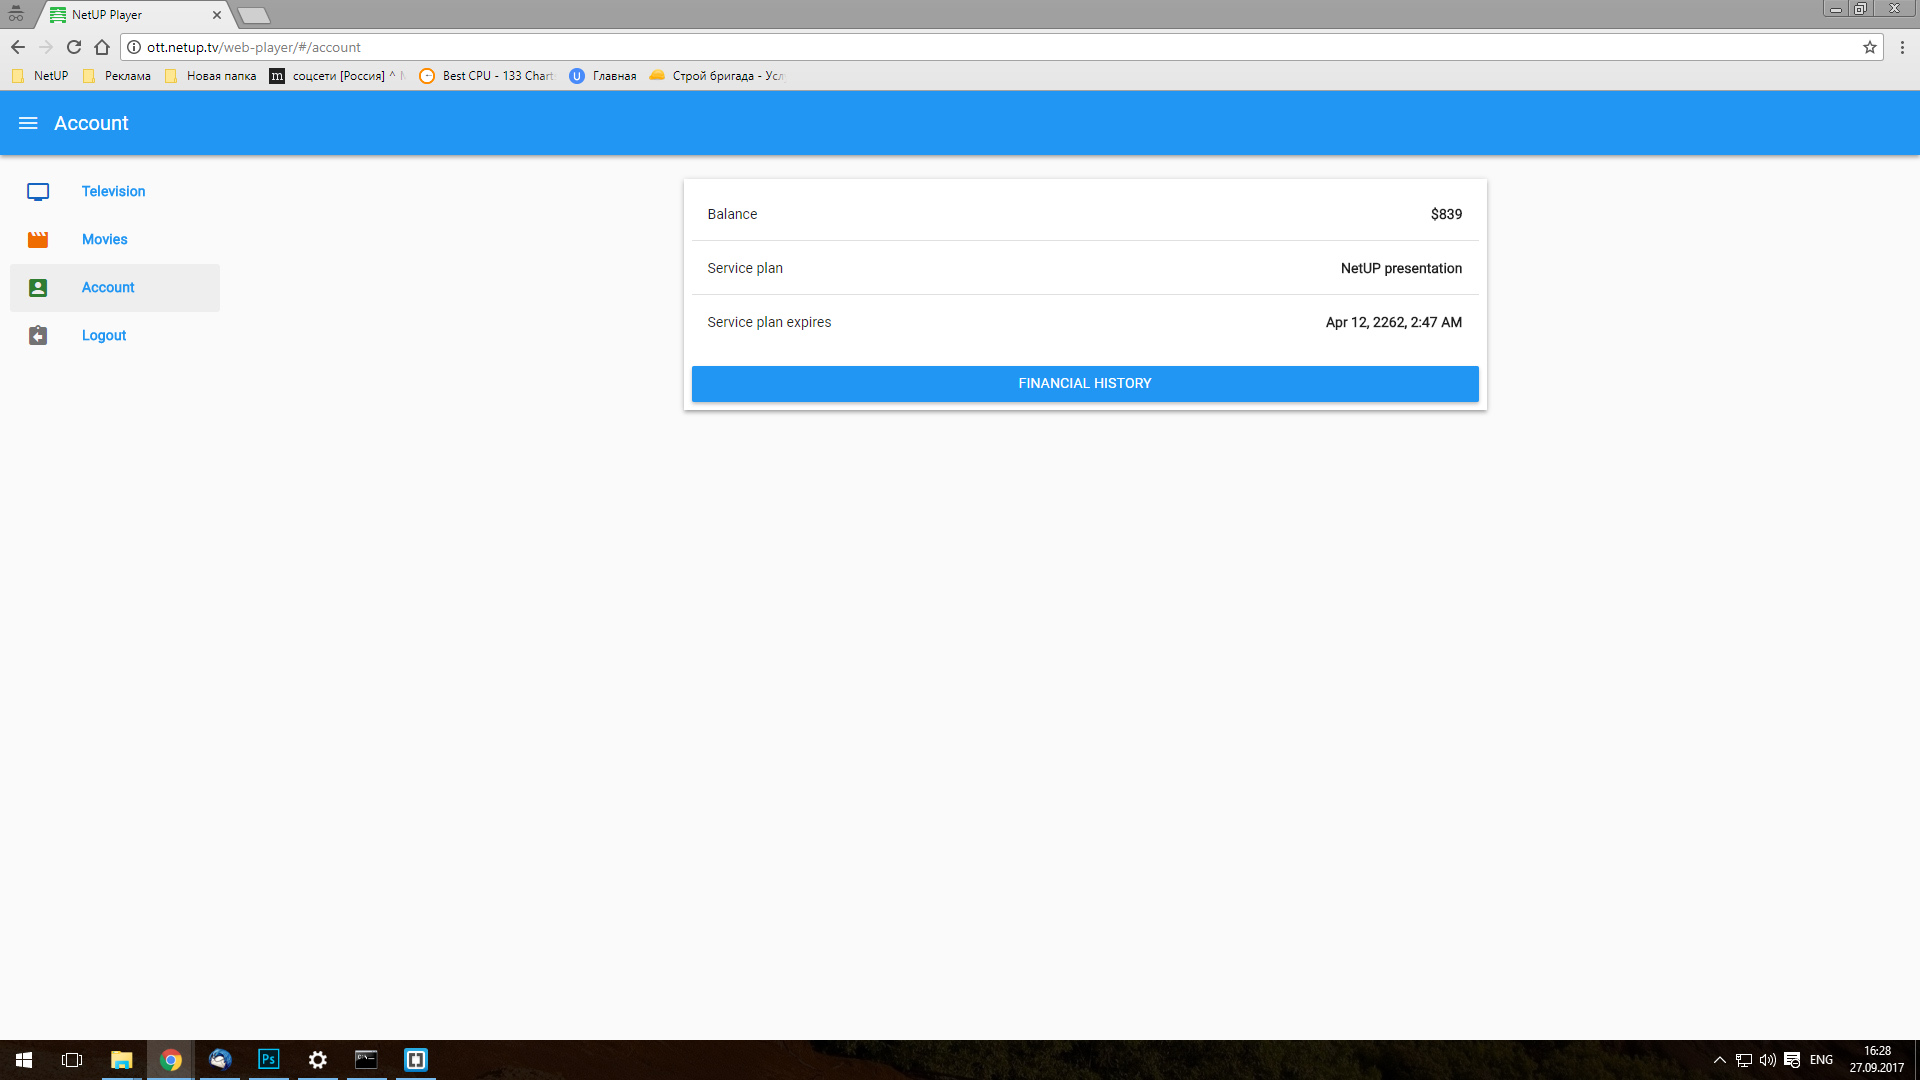Expand hidden system tray icons chevron
The height and width of the screenshot is (1080, 1920).
[1719, 1060]
